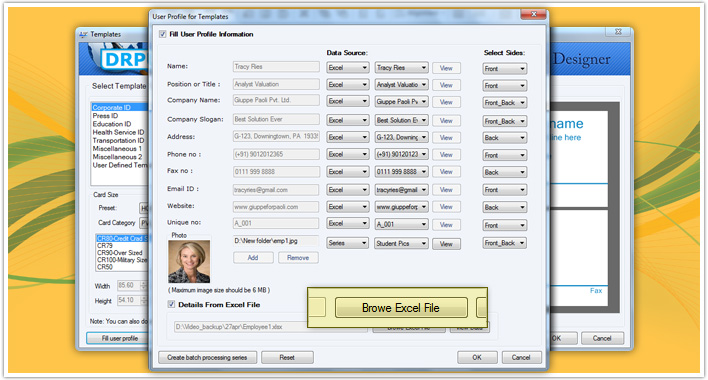
Task: Click Fill user profile button in Templates
Action: [x=118, y=338]
